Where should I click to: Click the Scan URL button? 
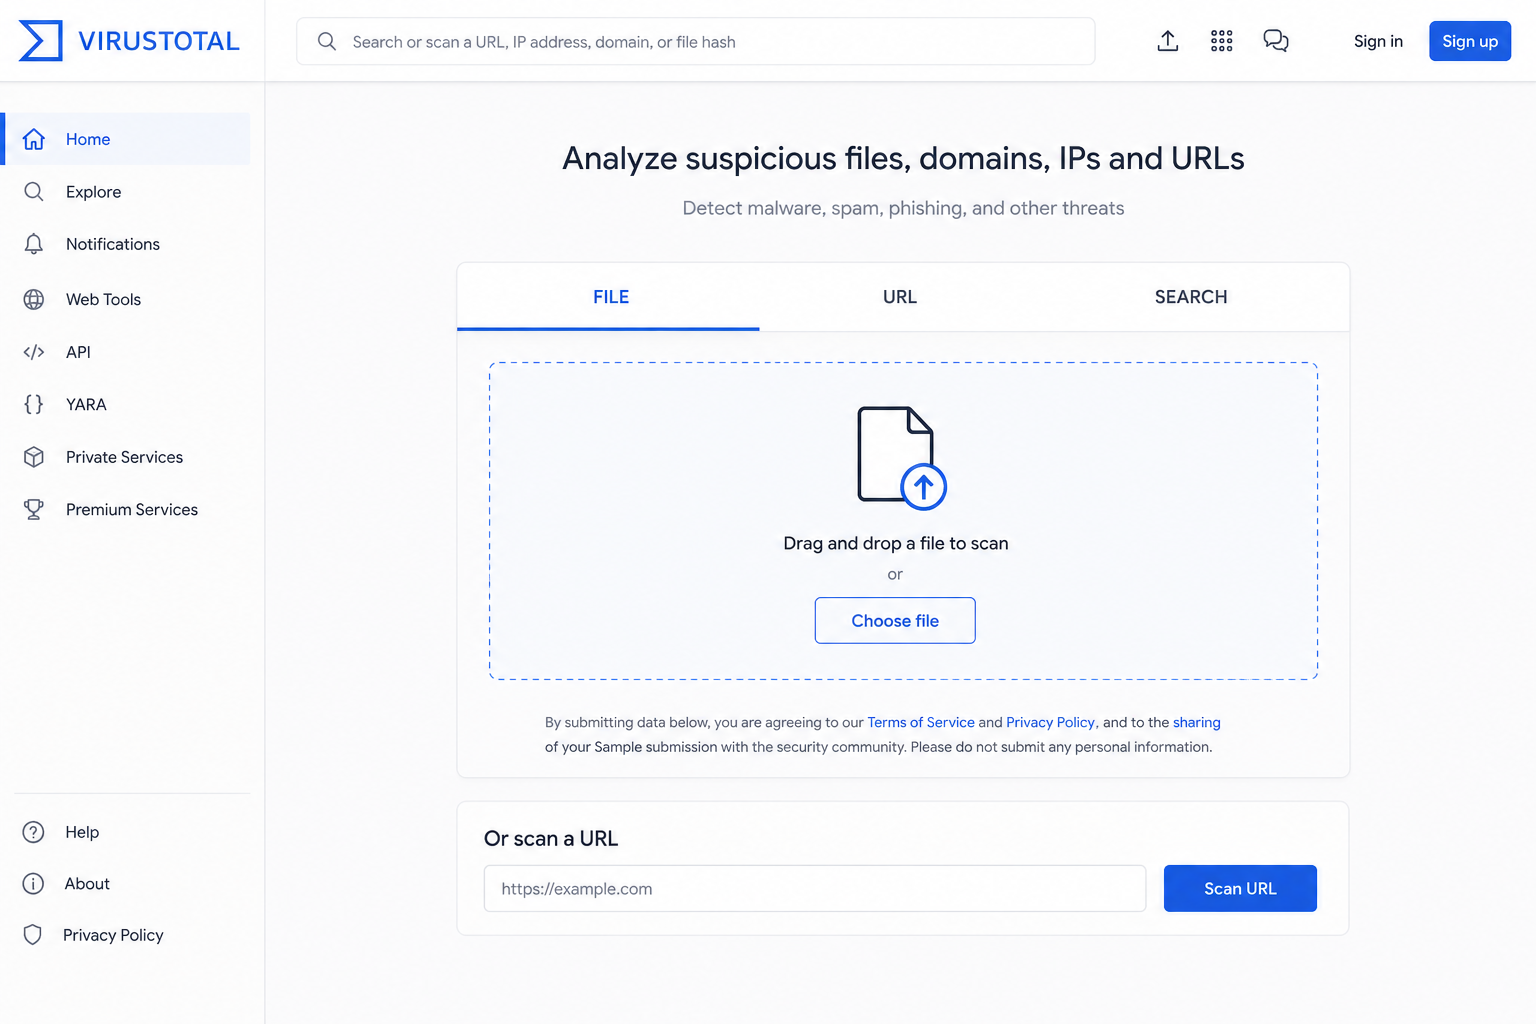[x=1240, y=888]
